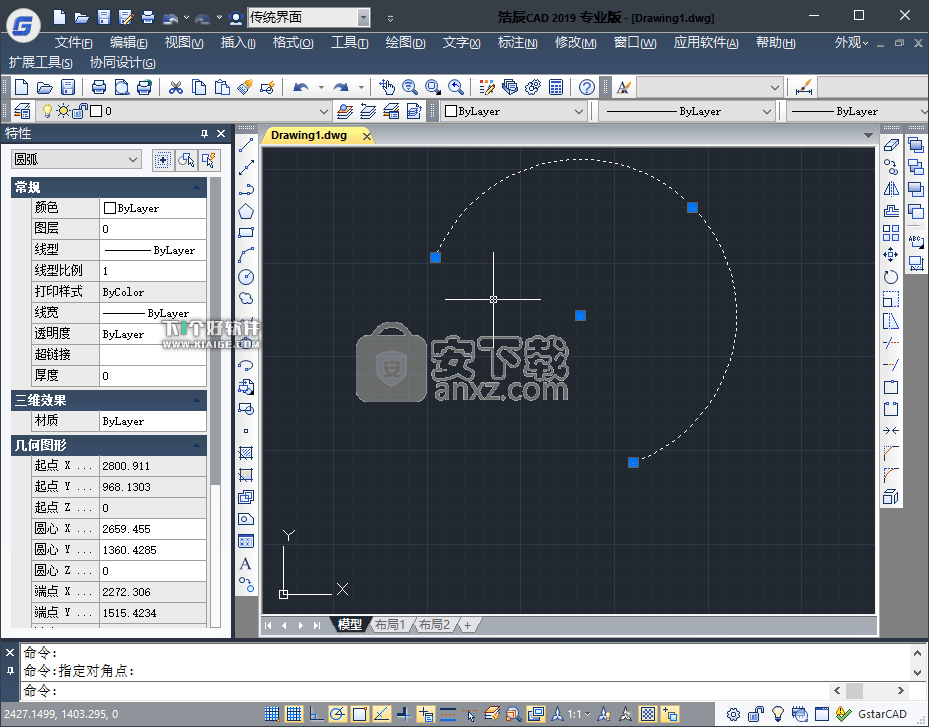929x727 pixels.
Task: Select the Array tool
Action: tap(891, 233)
